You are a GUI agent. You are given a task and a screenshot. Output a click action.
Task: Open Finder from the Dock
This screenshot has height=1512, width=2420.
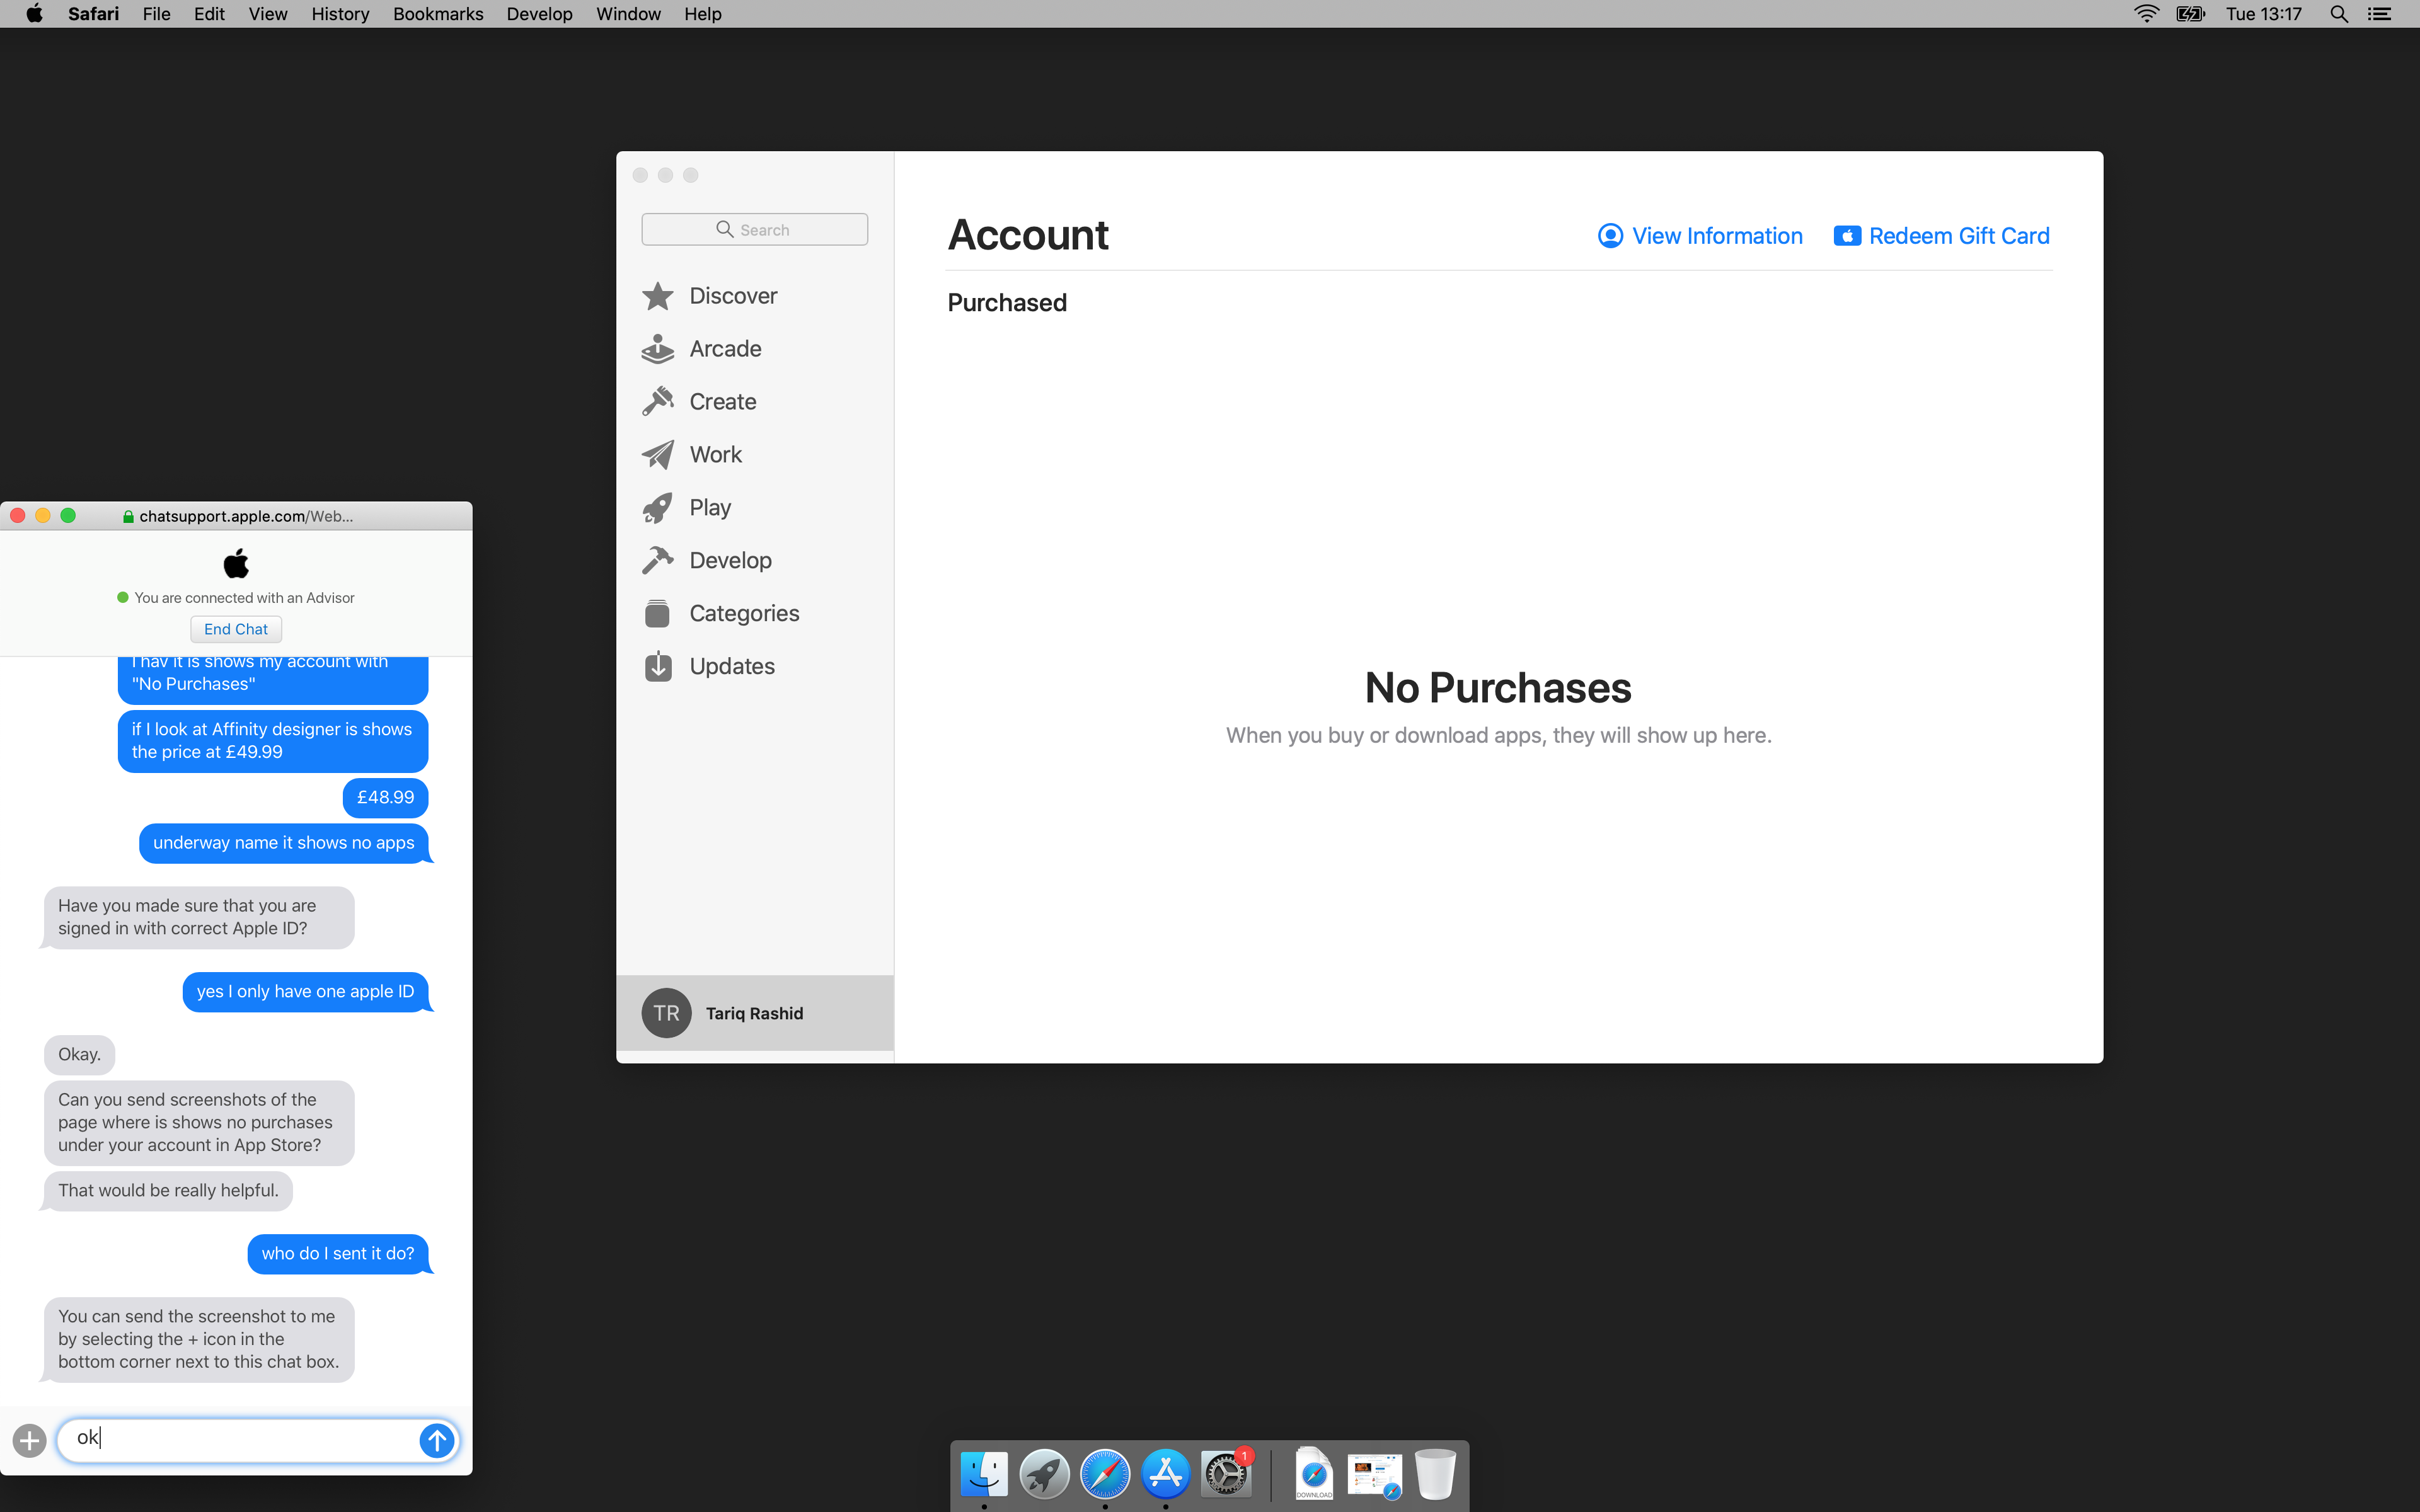[x=984, y=1474]
